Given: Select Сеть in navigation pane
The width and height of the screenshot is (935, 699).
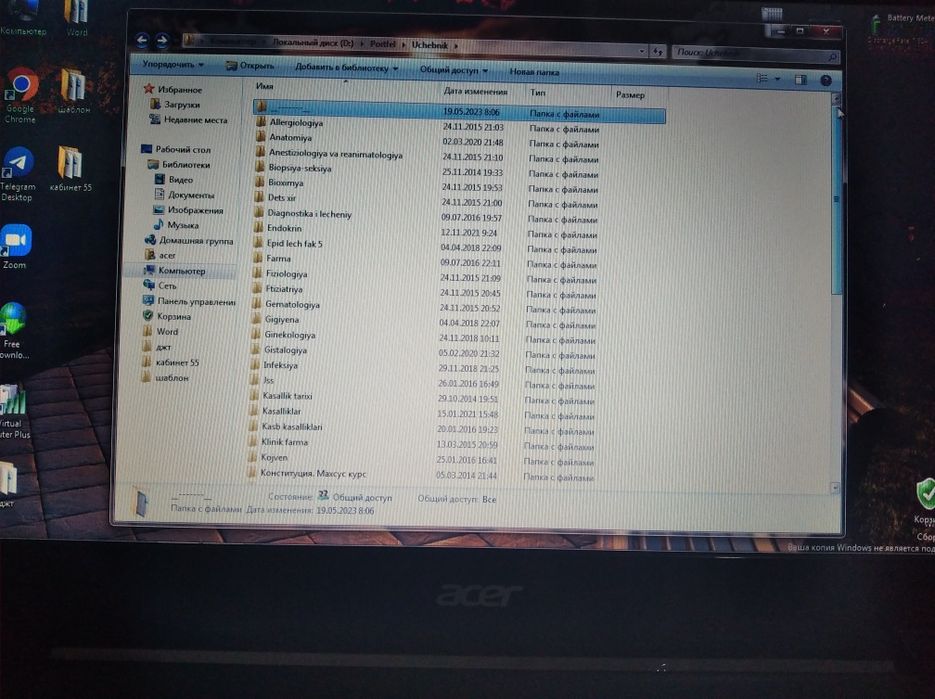Looking at the screenshot, I should pos(160,286).
